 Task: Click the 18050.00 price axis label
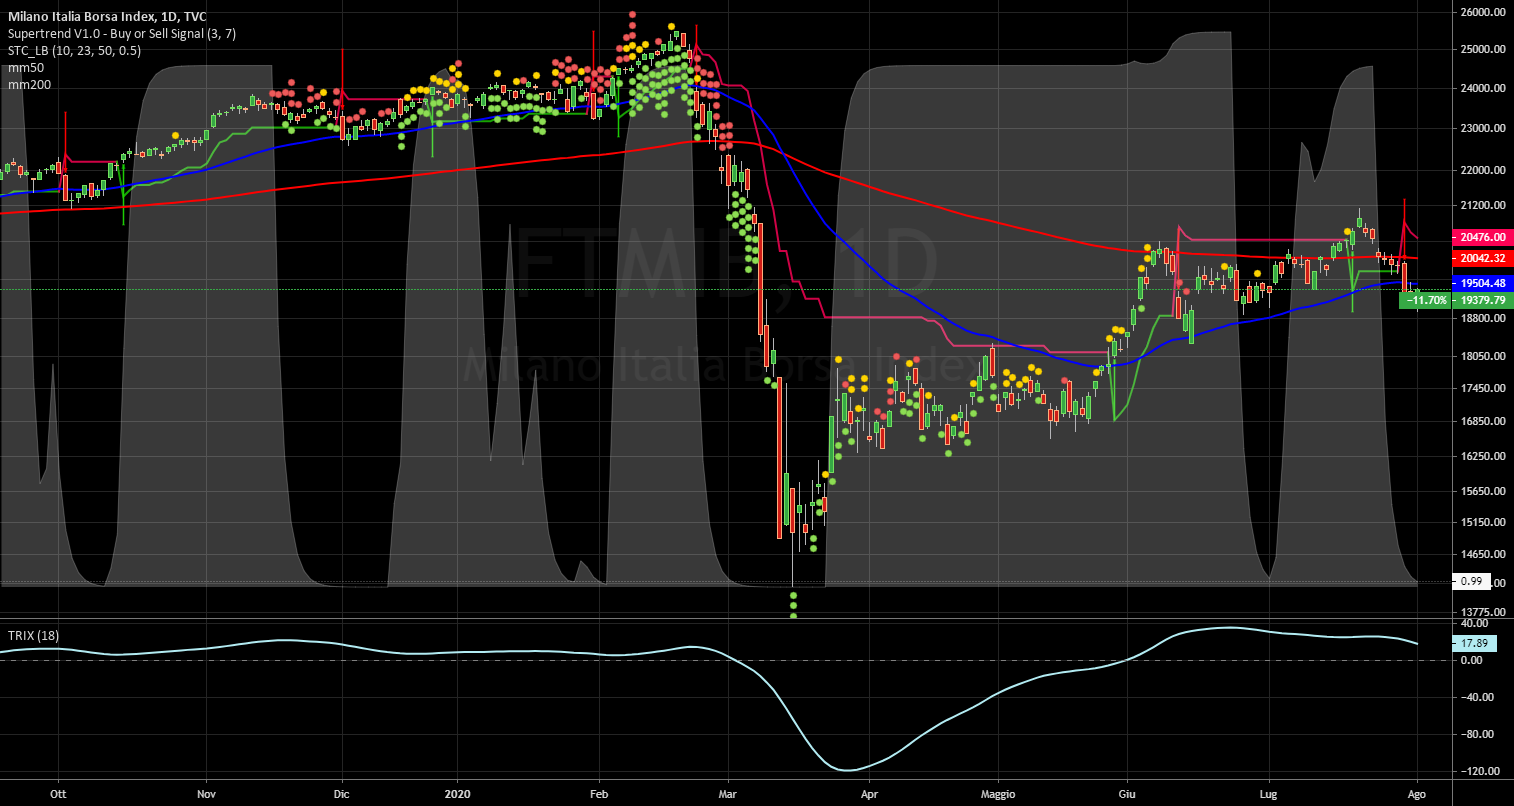pyautogui.click(x=1482, y=356)
